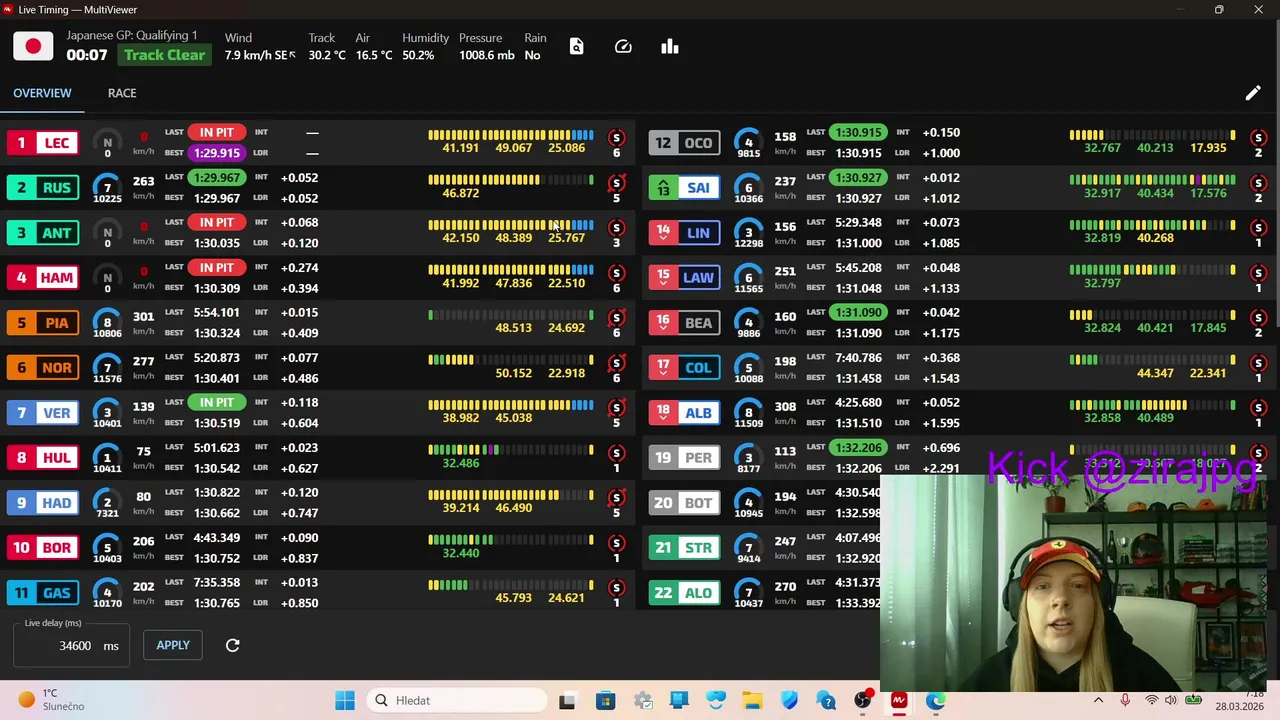Click the soft tyre icon in RUS's row
1280x720 pixels.
tap(616, 182)
